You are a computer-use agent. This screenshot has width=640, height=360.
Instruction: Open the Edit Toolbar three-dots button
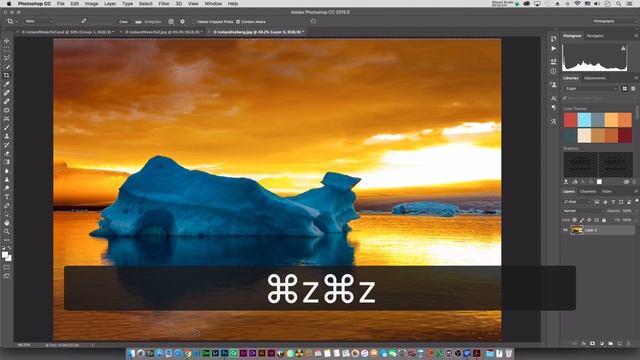[7, 240]
